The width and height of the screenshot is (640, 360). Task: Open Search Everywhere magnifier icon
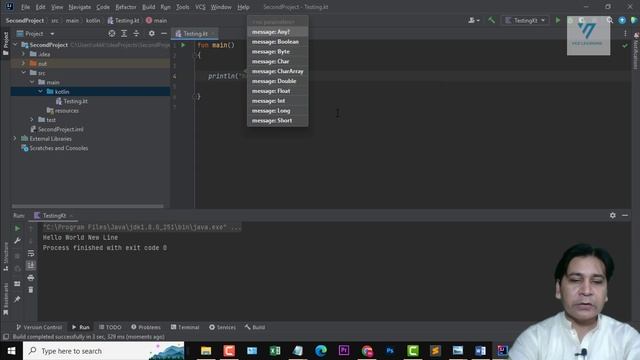point(610,20)
